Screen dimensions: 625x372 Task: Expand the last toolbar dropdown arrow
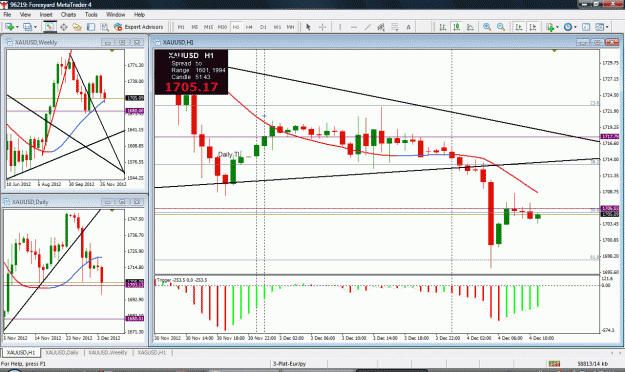click(607, 27)
